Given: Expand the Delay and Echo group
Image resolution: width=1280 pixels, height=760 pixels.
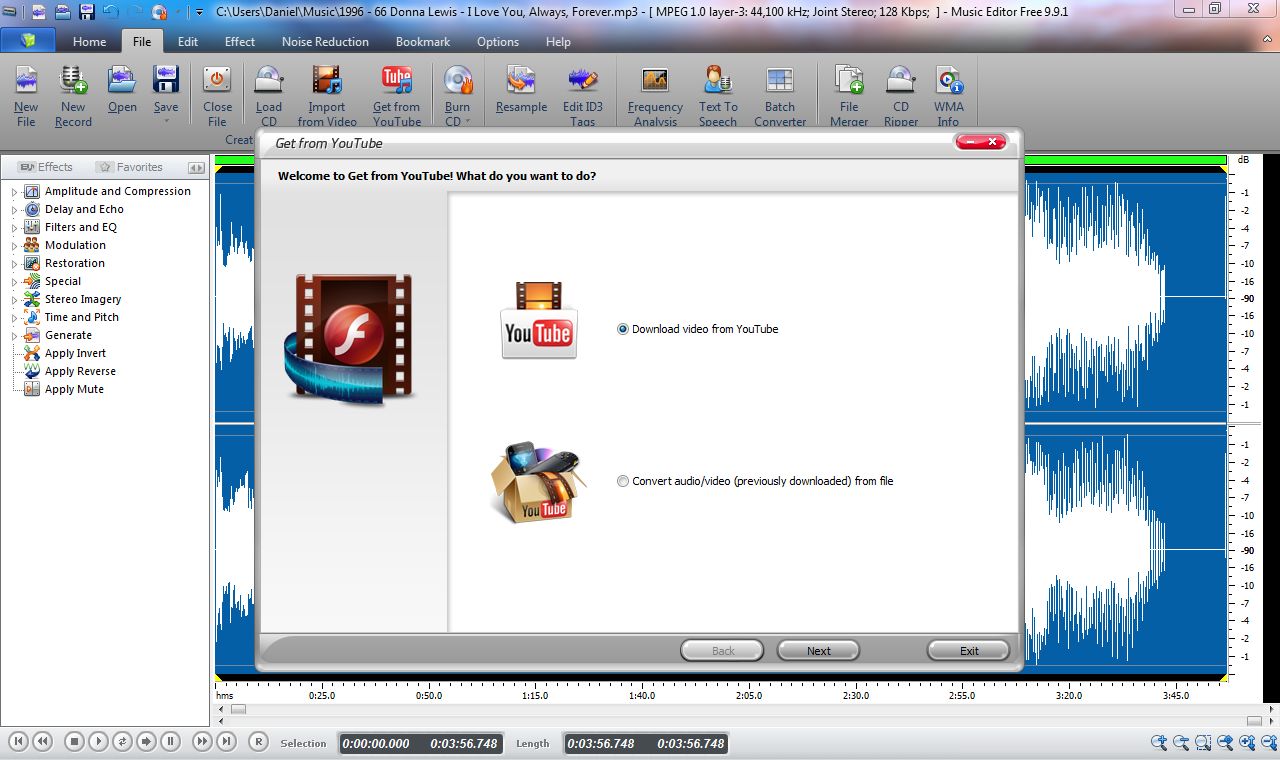Looking at the screenshot, I should coord(14,210).
